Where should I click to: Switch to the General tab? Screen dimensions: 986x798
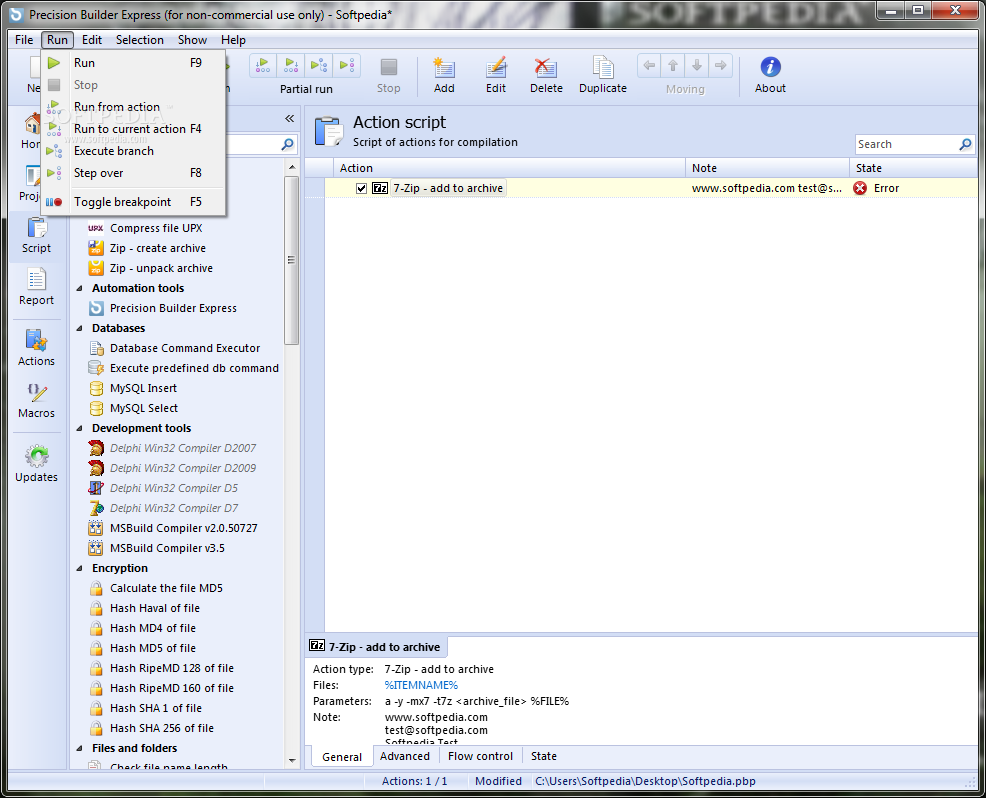click(x=341, y=756)
